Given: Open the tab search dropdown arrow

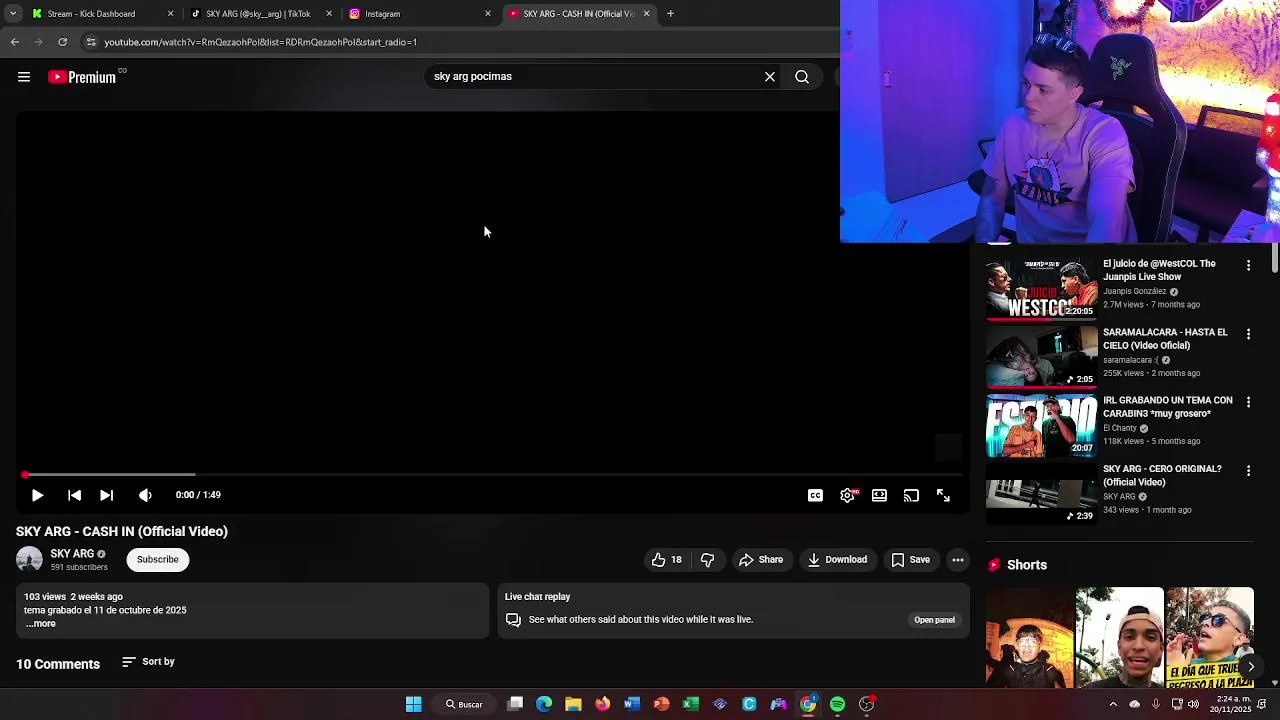Looking at the screenshot, I should tap(12, 14).
